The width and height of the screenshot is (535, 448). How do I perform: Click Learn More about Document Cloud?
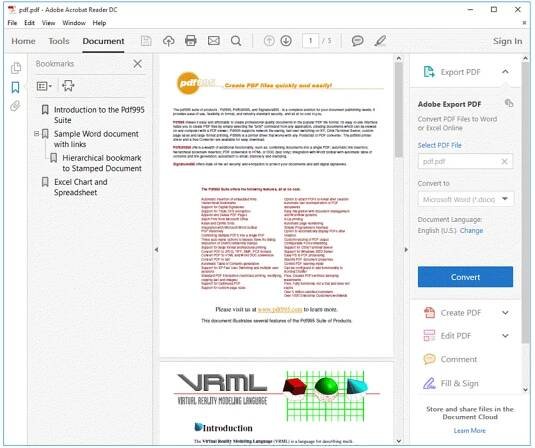pos(469,431)
